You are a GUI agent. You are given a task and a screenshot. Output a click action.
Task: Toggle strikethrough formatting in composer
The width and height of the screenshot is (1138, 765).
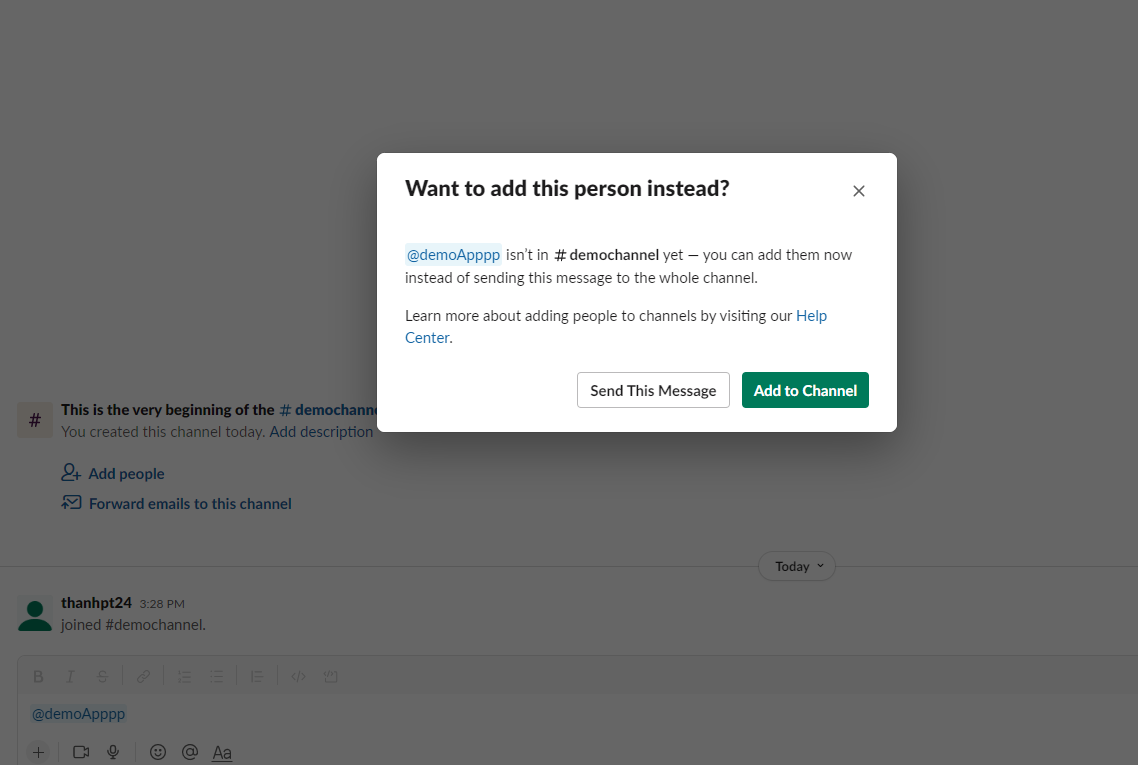[x=102, y=676]
